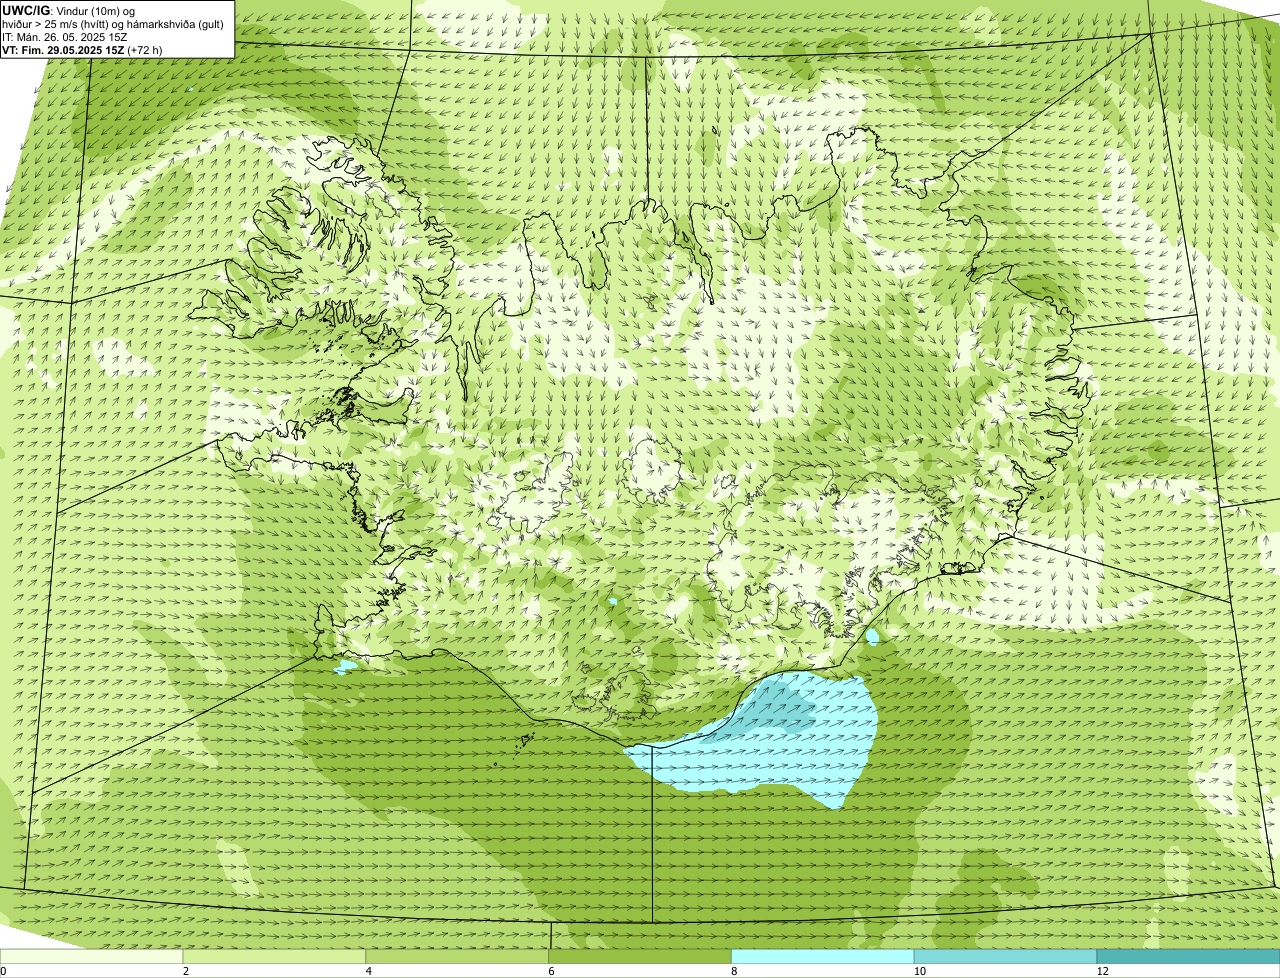
Task: Click the 4–6 m/s legend color segment
Action: coord(458,956)
